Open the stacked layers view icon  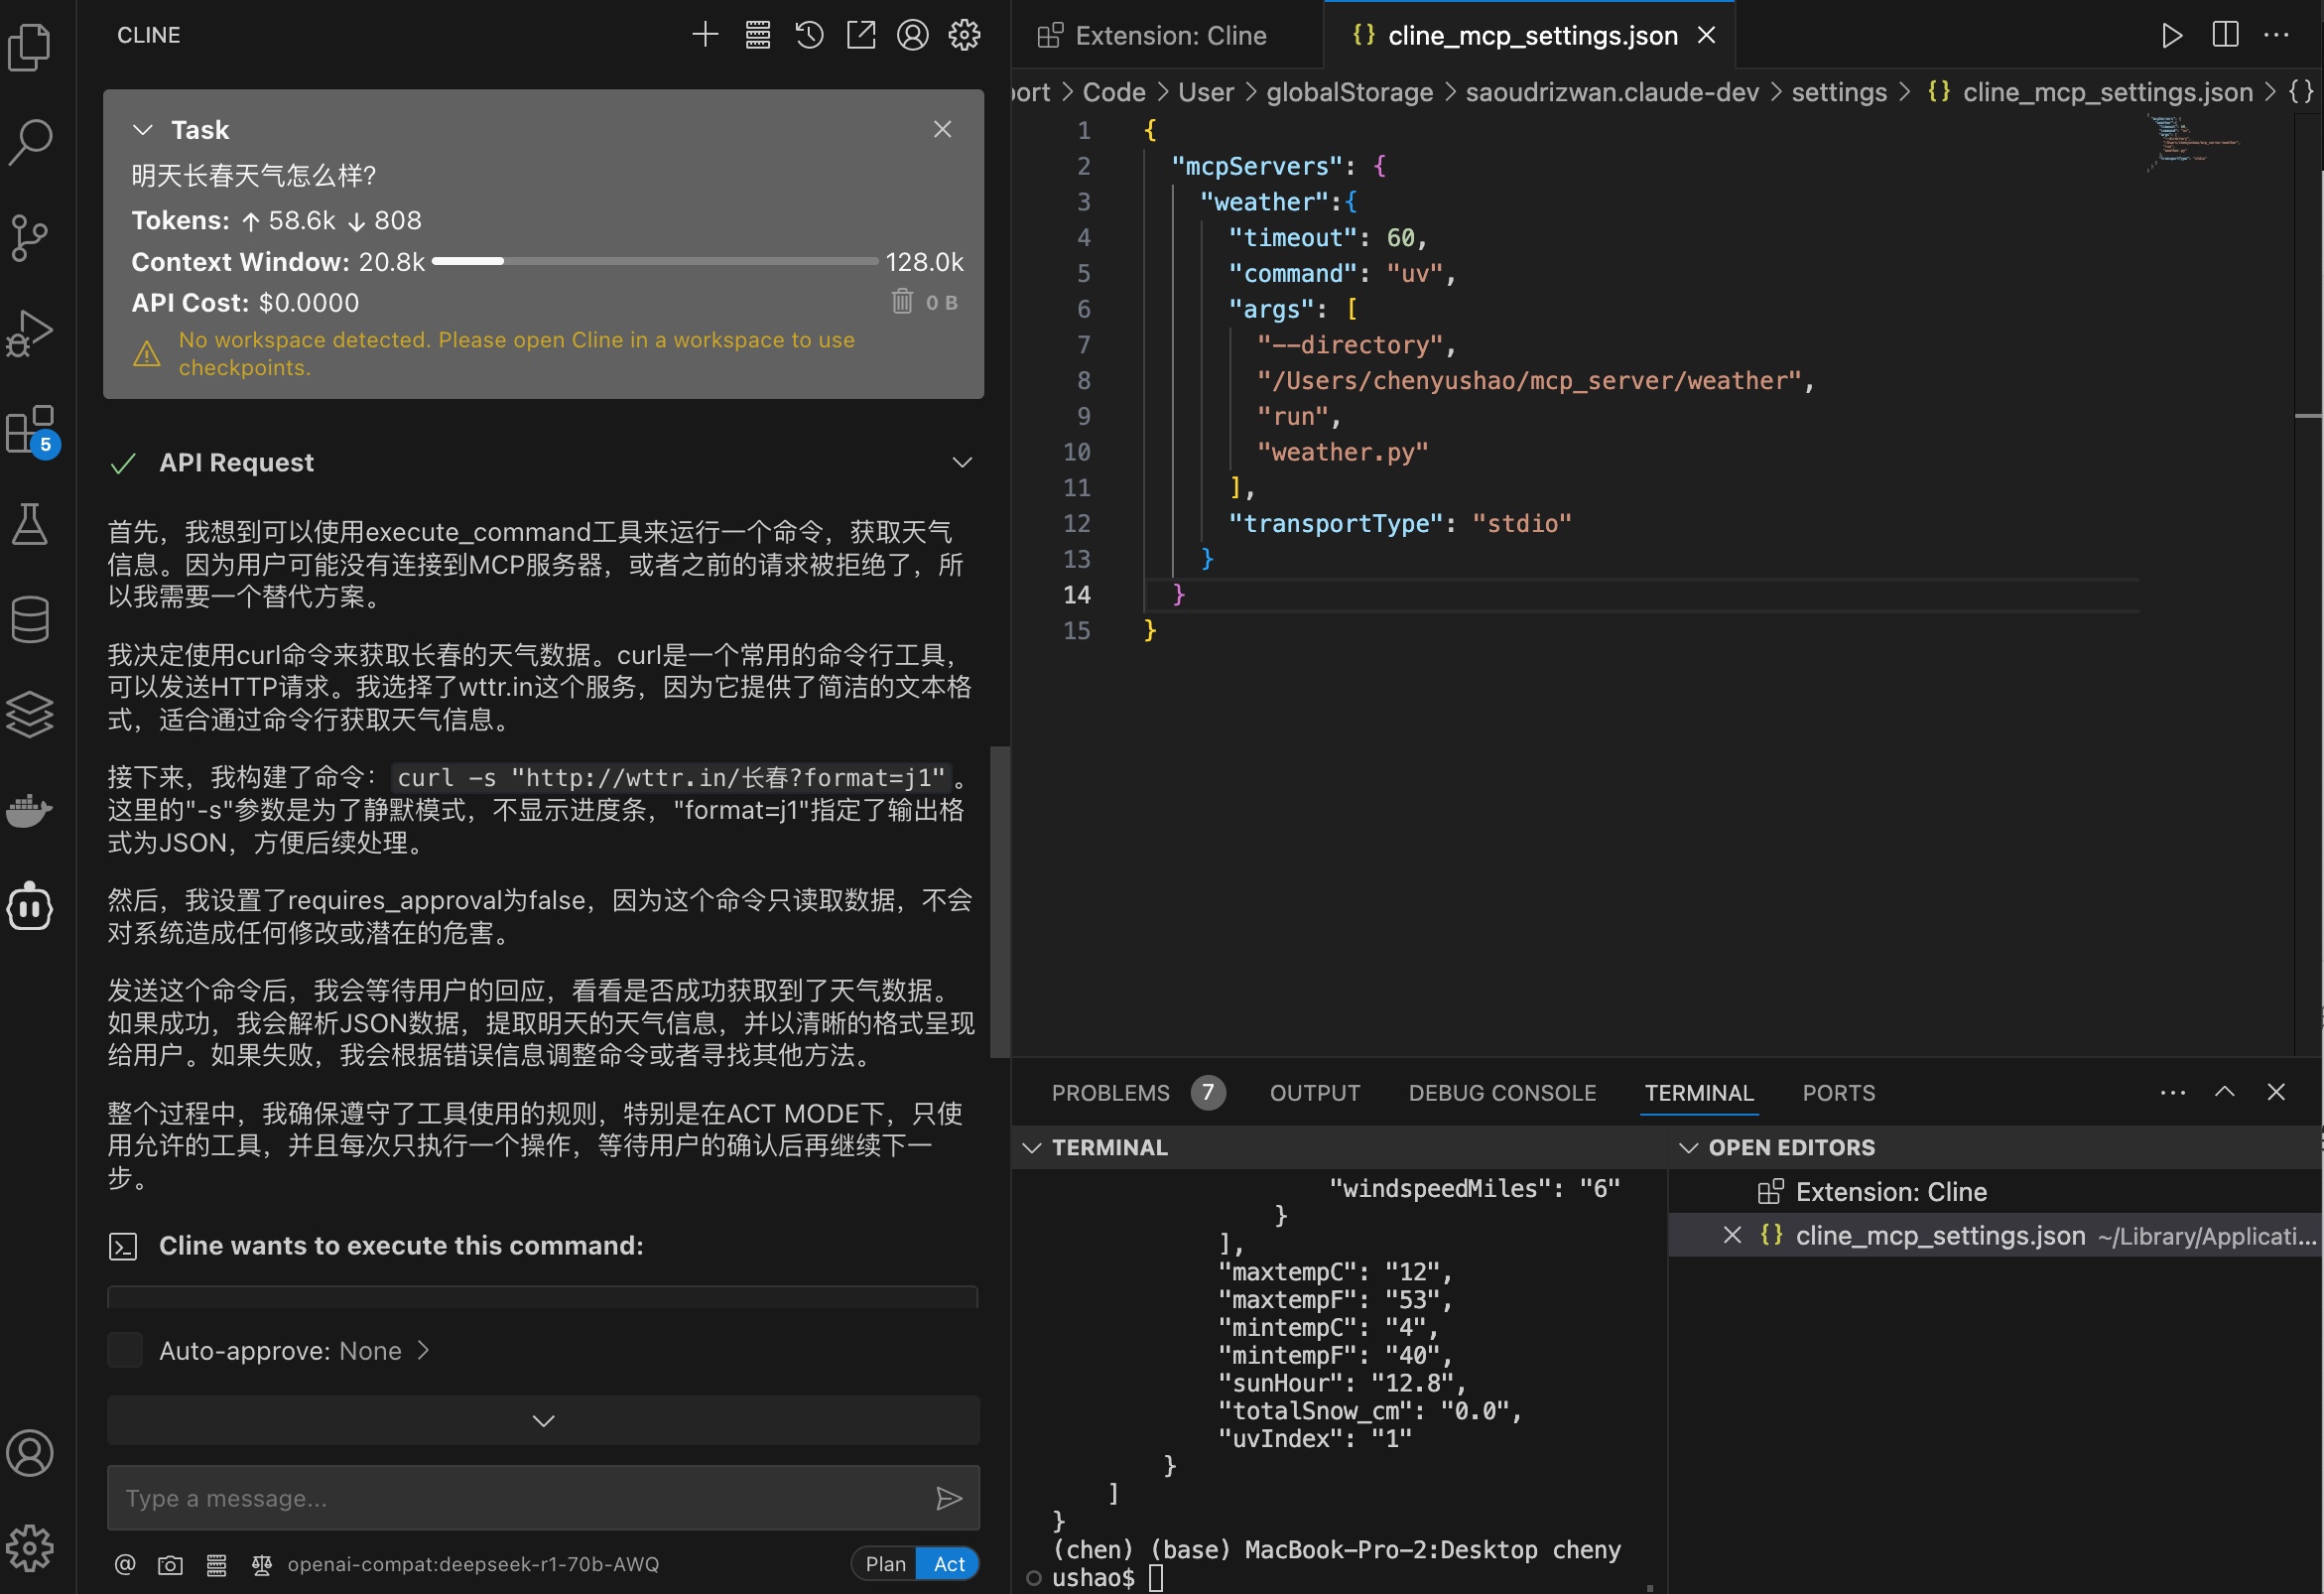point(30,715)
